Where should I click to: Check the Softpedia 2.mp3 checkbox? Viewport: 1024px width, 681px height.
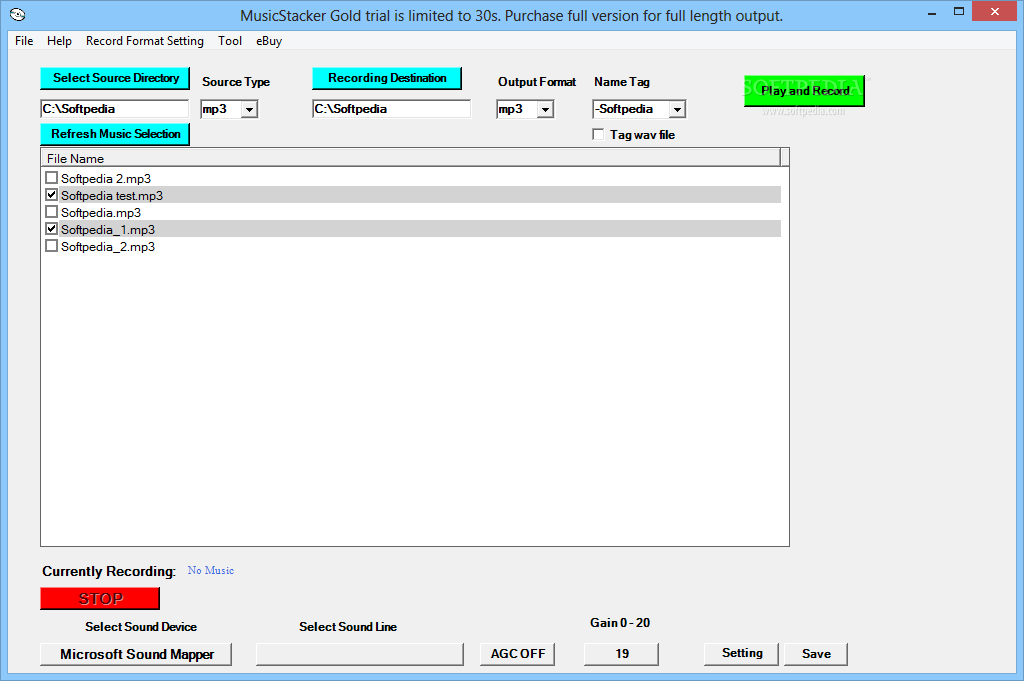tap(52, 178)
